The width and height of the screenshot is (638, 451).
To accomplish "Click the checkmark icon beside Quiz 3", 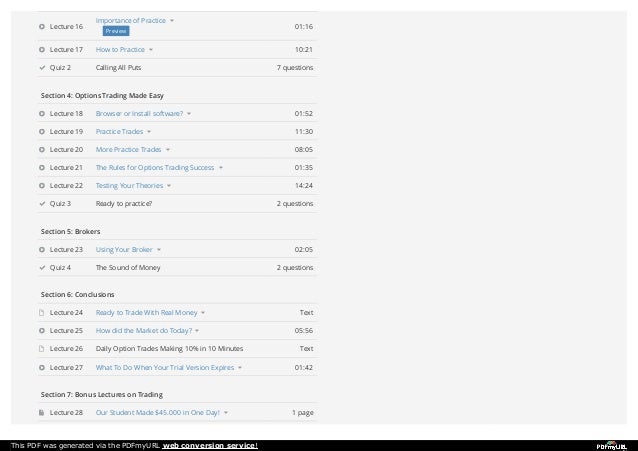I will point(42,204).
